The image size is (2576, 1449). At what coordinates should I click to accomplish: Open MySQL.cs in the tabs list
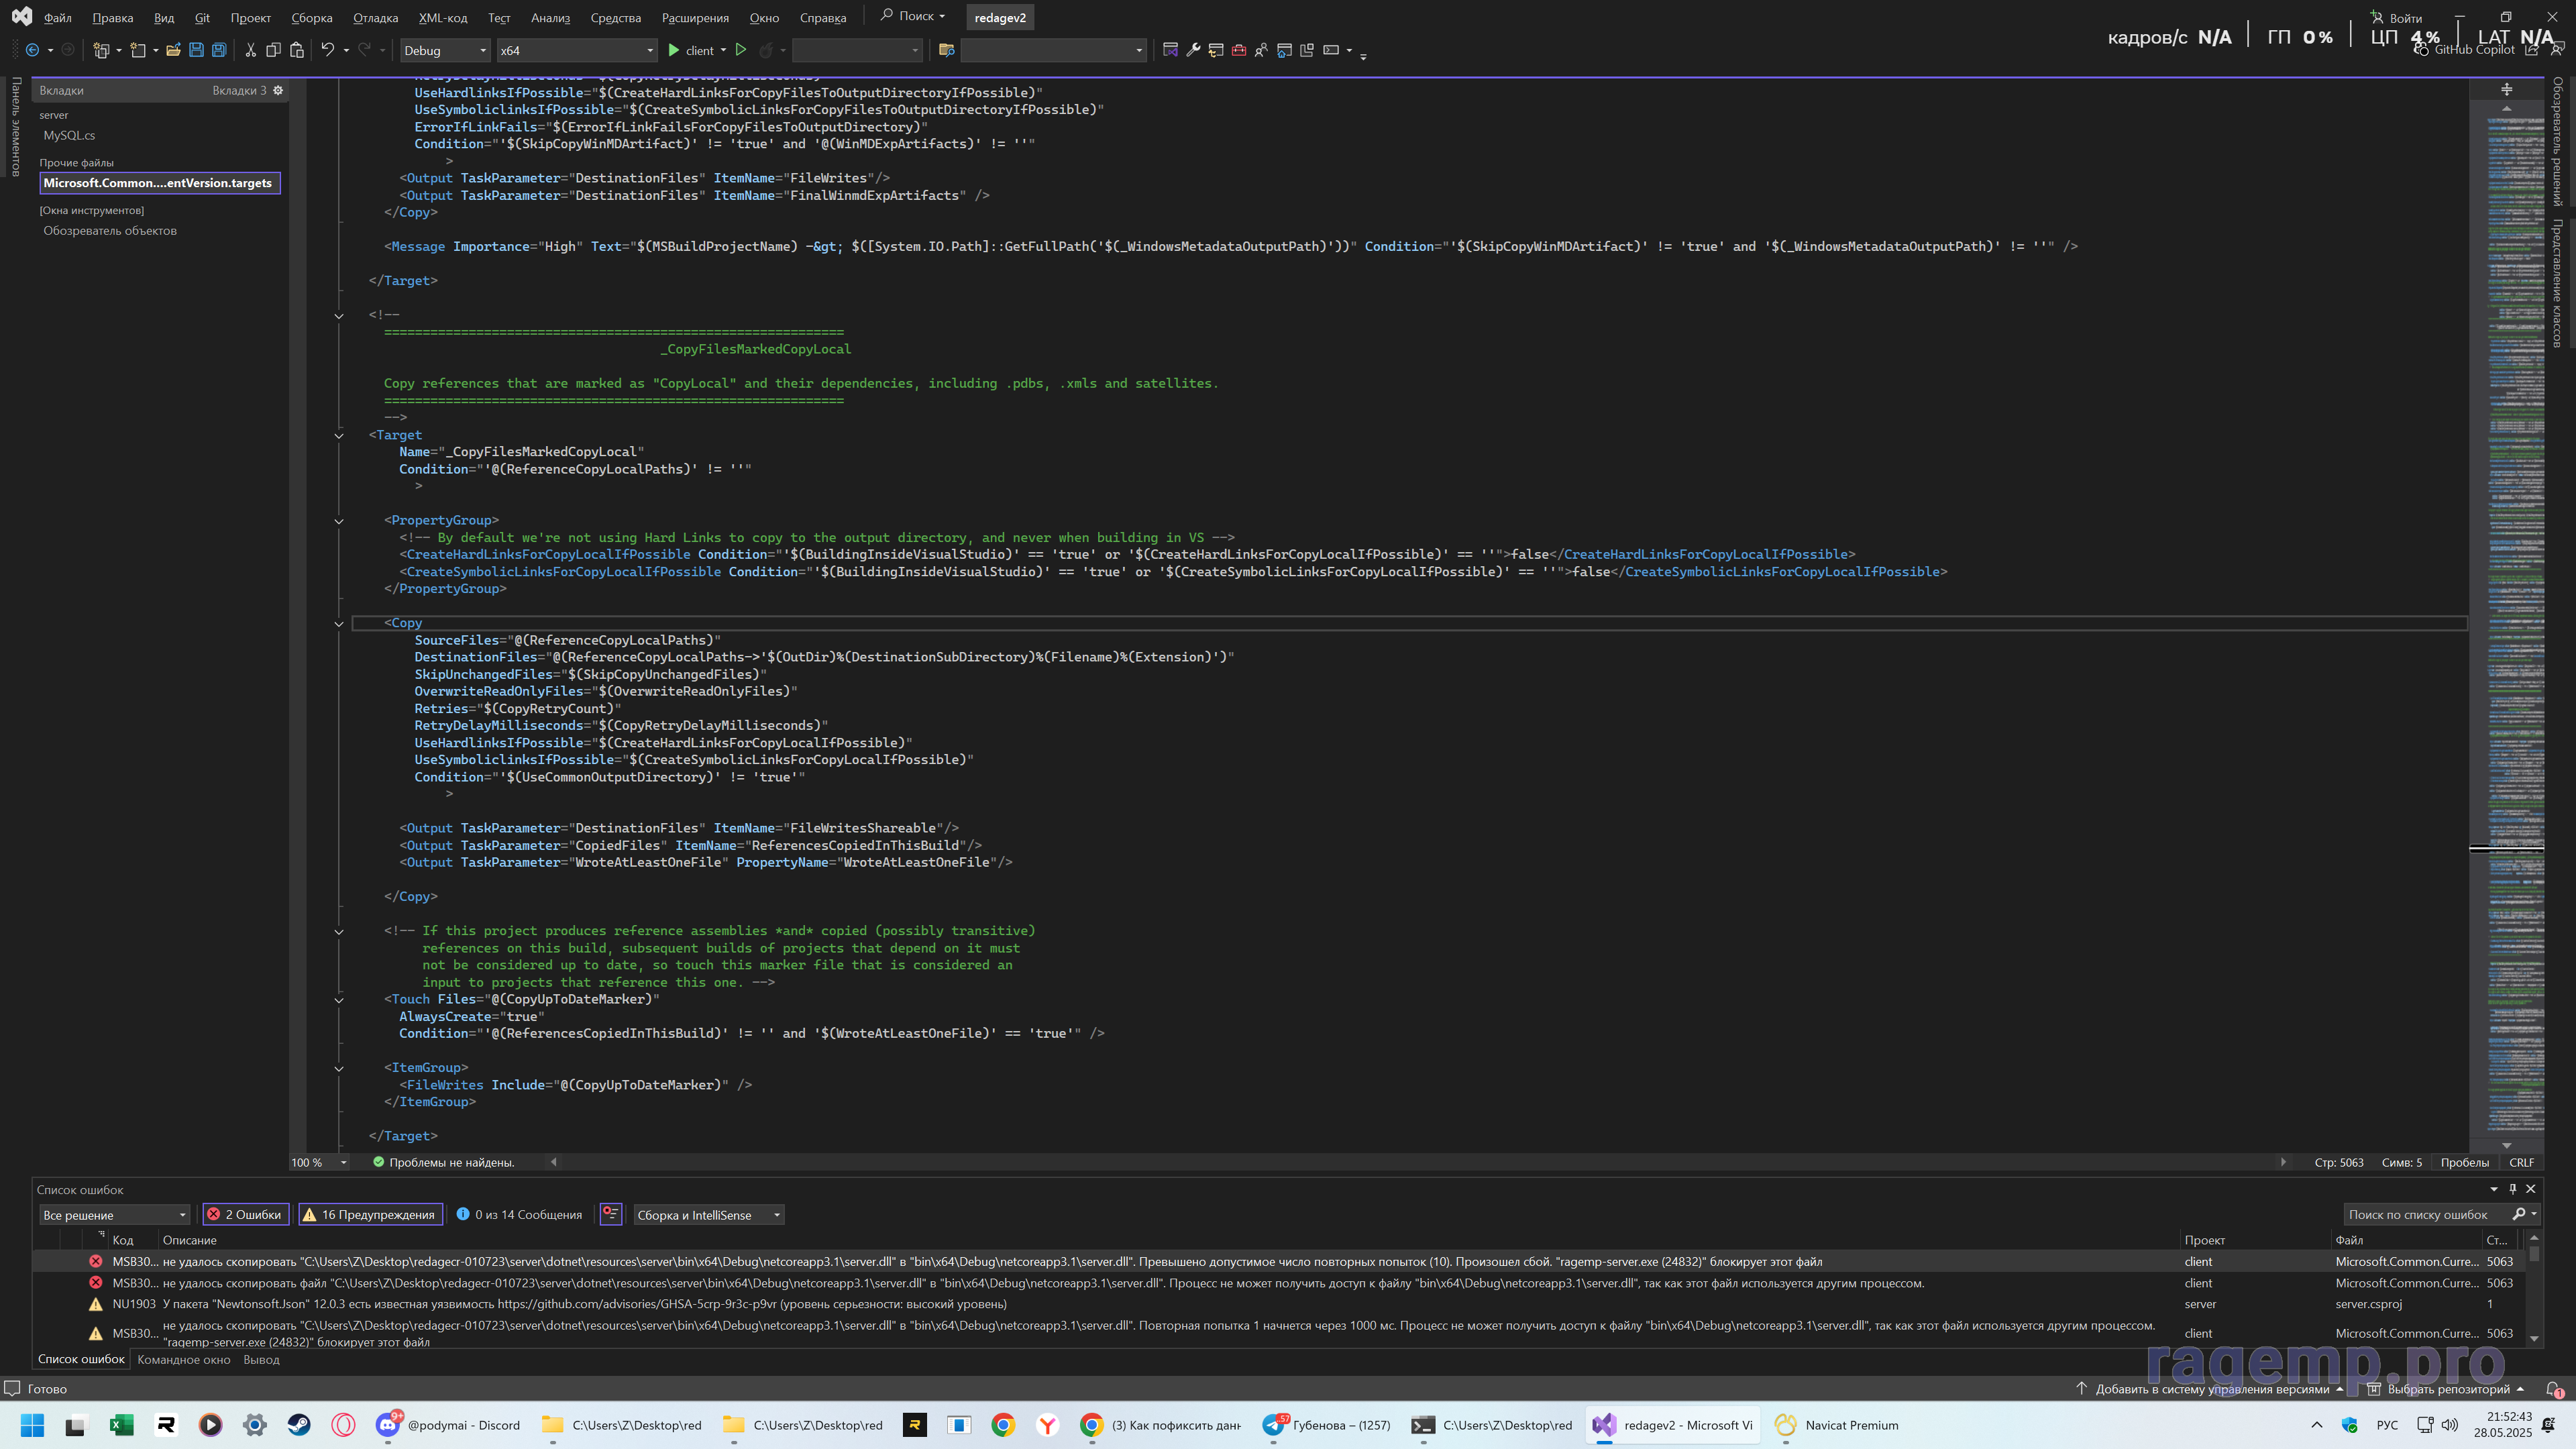click(69, 135)
